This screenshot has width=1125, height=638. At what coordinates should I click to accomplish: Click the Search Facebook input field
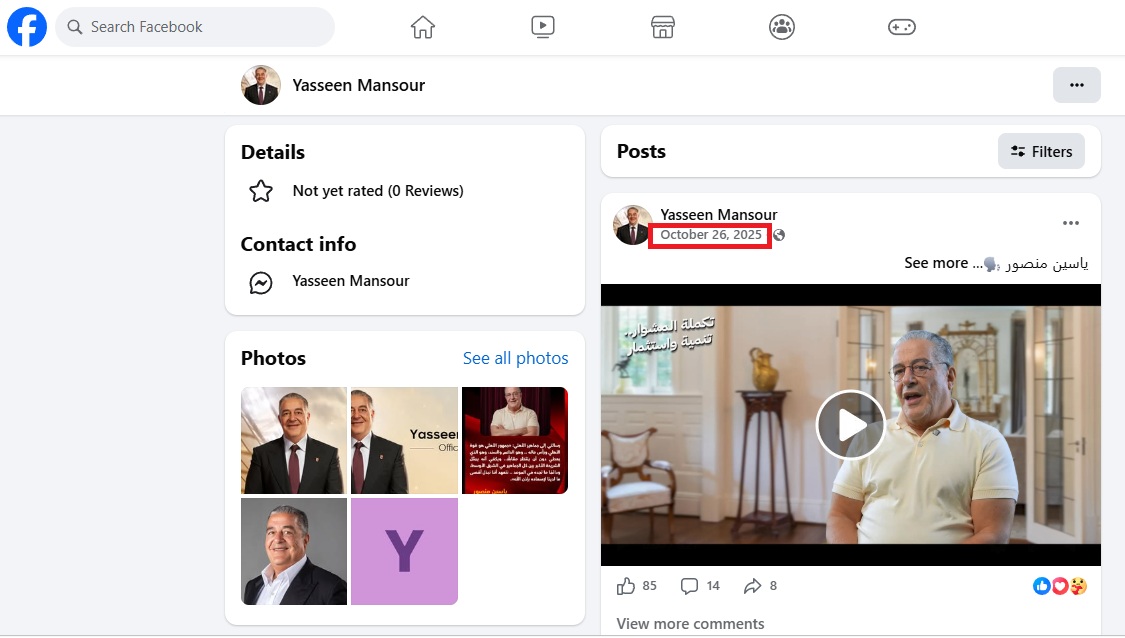[195, 27]
